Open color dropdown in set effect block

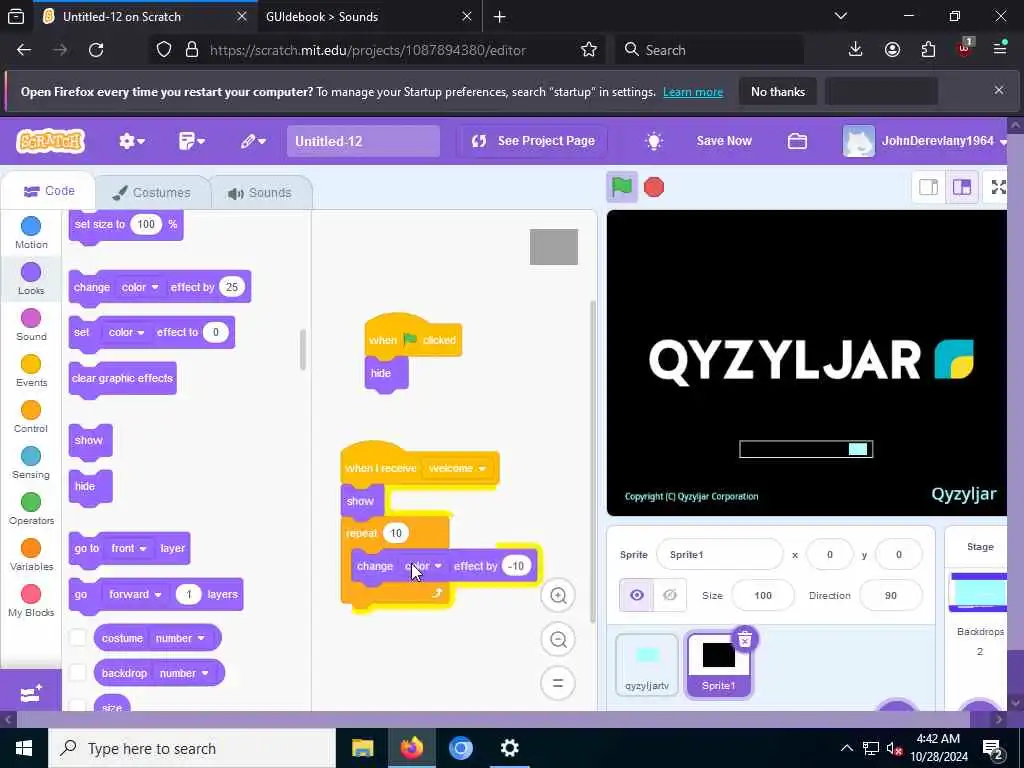click(126, 332)
